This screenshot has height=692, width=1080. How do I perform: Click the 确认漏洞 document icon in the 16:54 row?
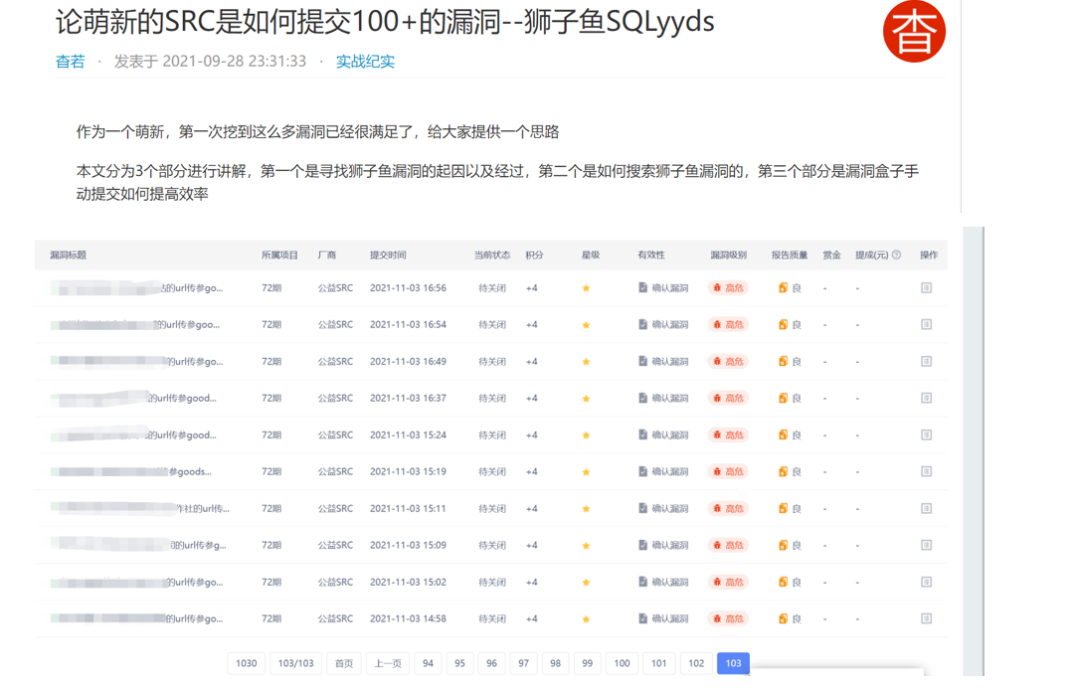coord(643,324)
